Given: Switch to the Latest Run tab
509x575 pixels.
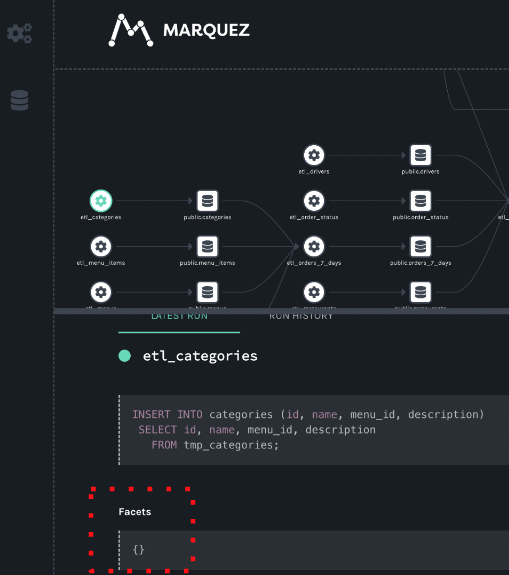Looking at the screenshot, I should [x=179, y=317].
